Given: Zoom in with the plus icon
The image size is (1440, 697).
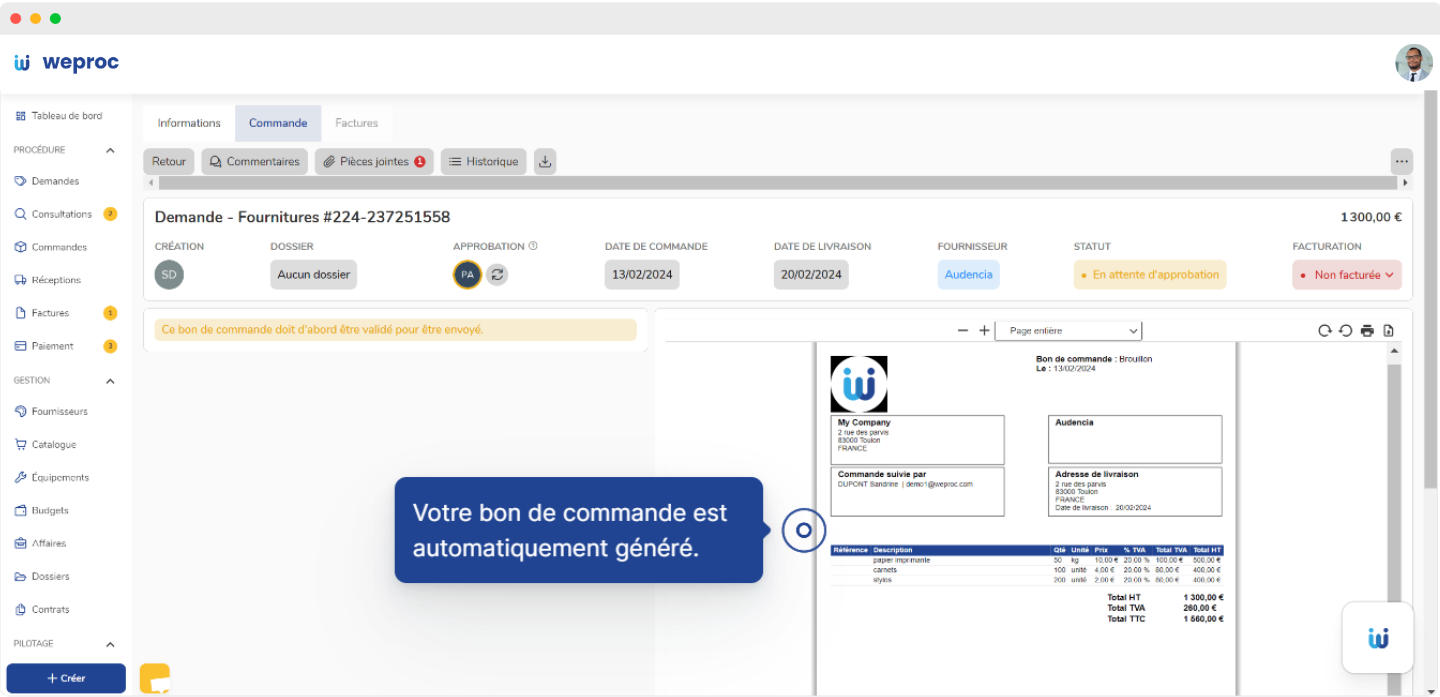Looking at the screenshot, I should (984, 331).
